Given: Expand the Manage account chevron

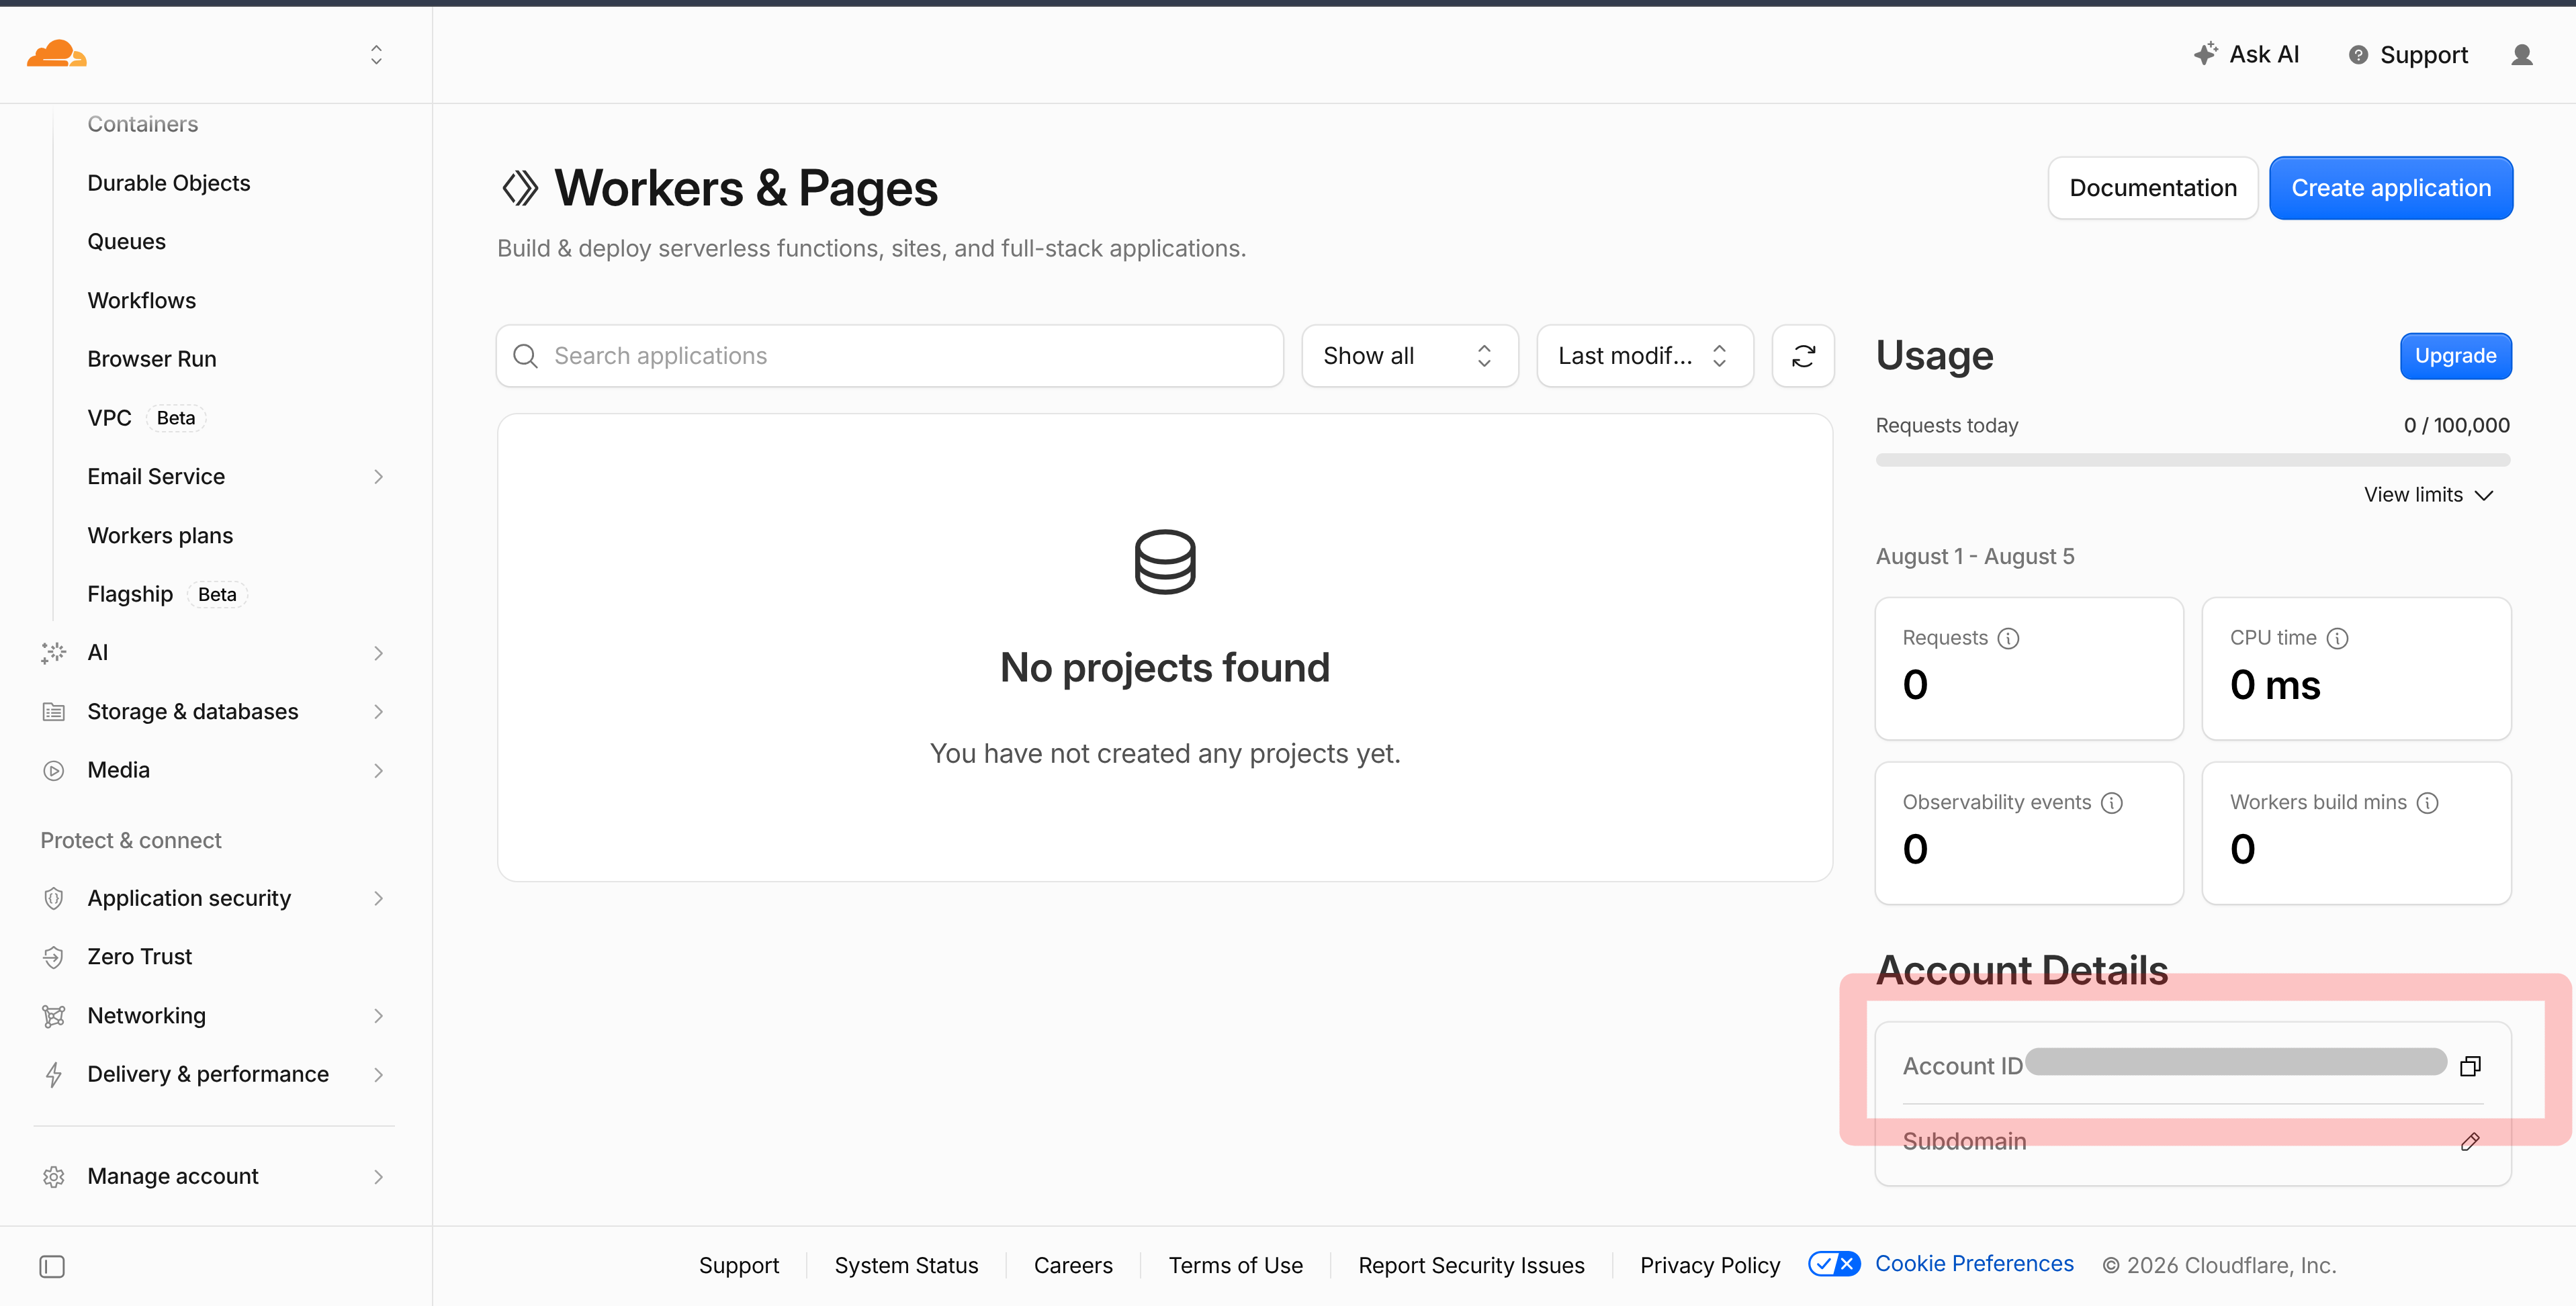Looking at the screenshot, I should click(x=378, y=1177).
